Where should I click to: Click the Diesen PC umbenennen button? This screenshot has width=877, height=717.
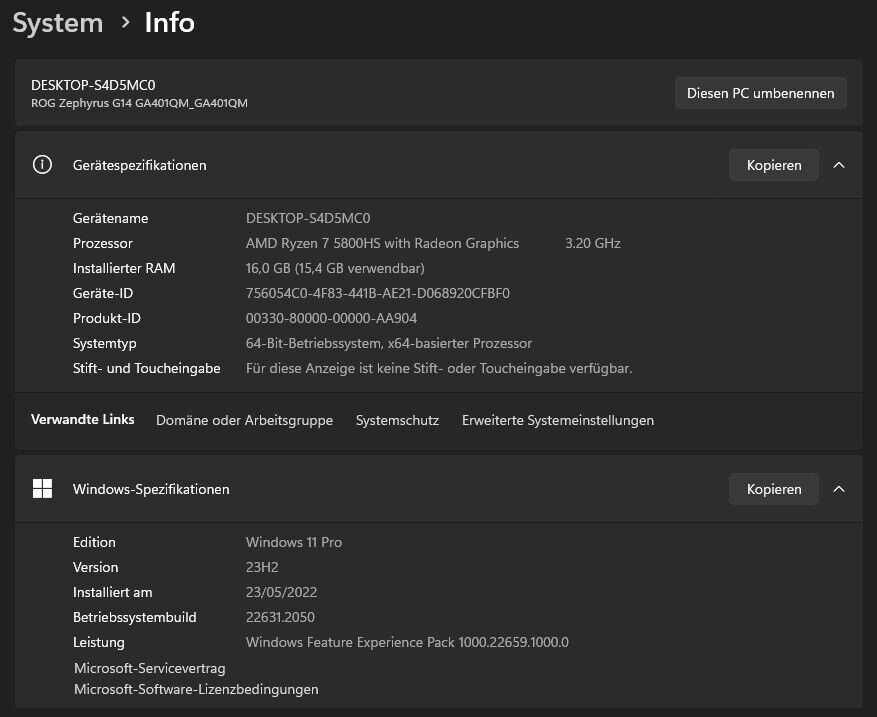click(760, 93)
